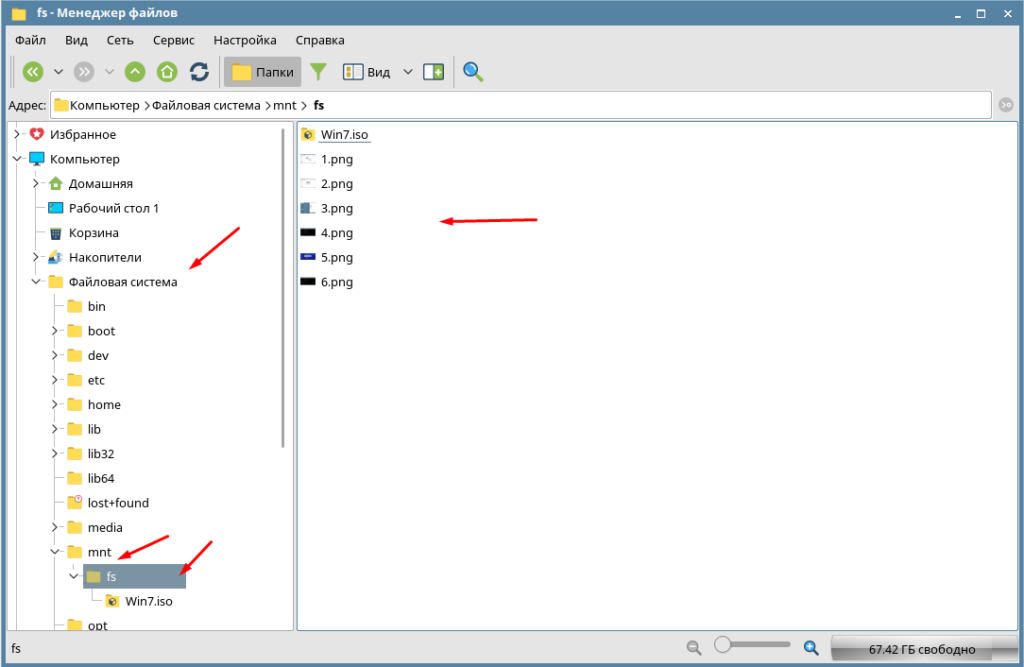The image size is (1024, 667).
Task: Expand the boot folder in tree
Action: [x=55, y=331]
